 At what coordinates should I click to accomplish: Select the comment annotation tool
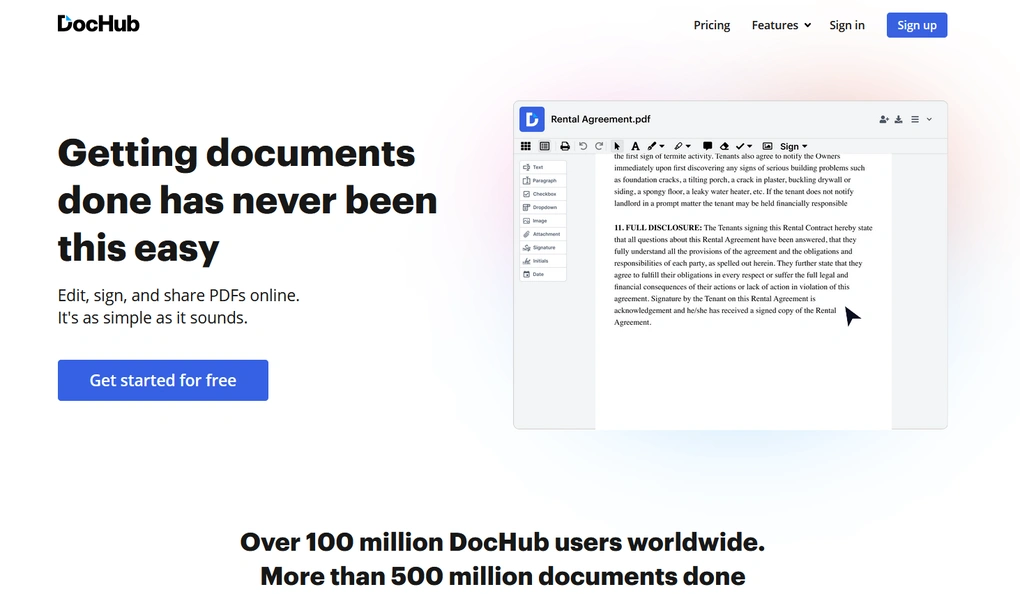707,146
